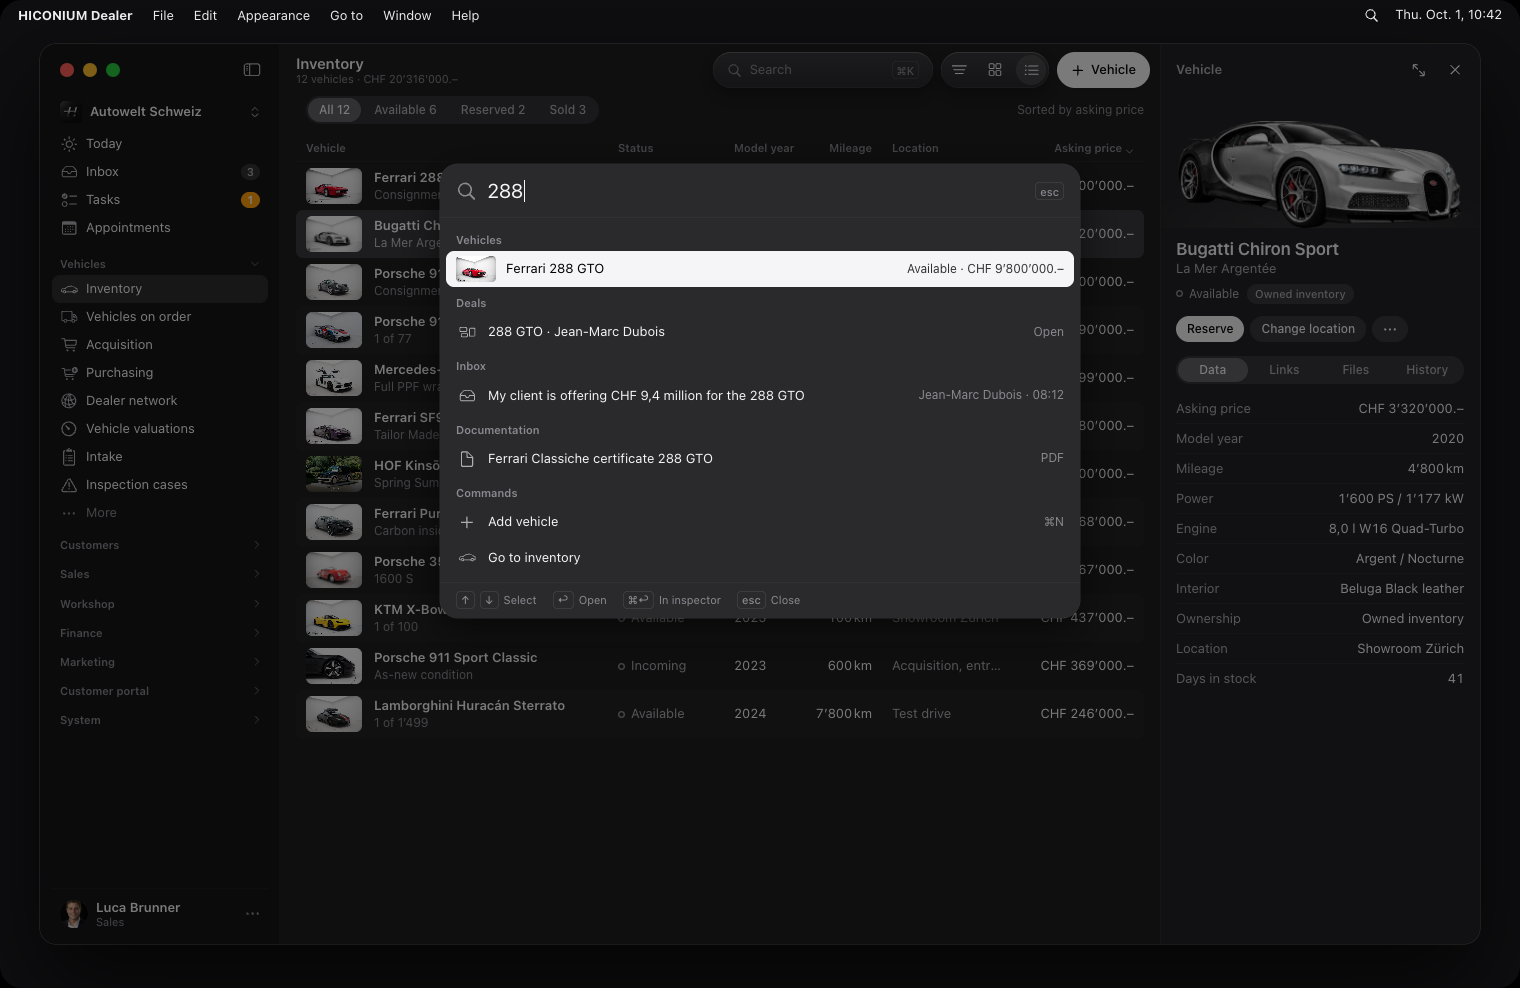Open Intake in sidebar
1520x988 pixels.
(x=160, y=457)
